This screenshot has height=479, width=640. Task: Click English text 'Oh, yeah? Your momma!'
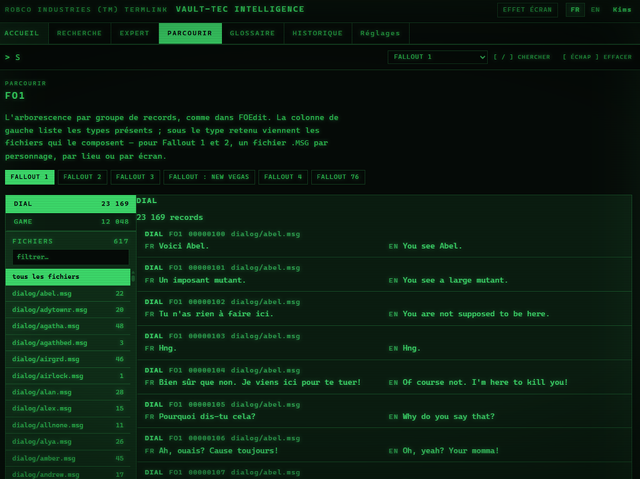451,451
